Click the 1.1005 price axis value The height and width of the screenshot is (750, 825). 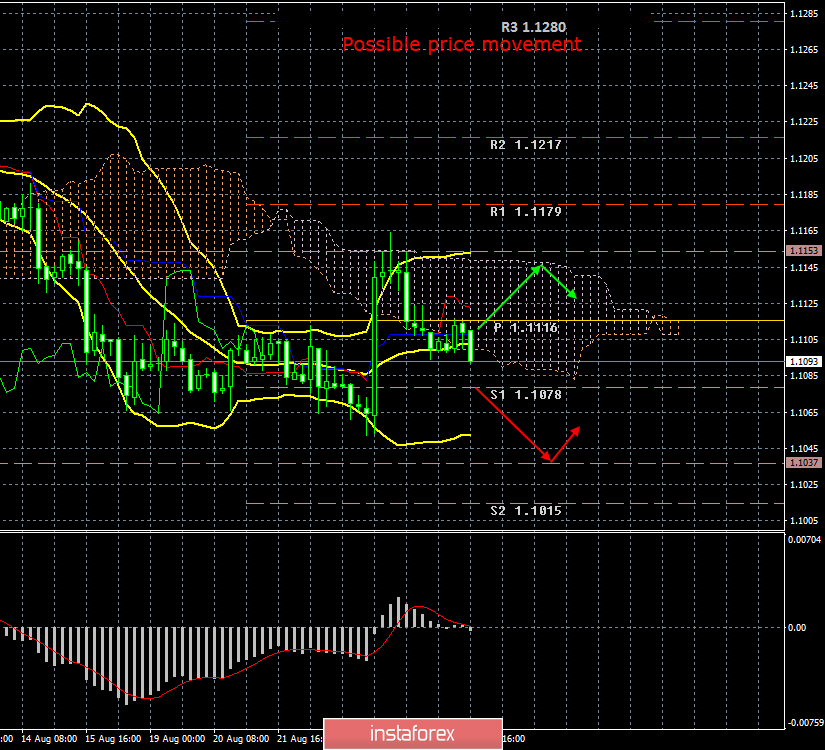coord(804,521)
